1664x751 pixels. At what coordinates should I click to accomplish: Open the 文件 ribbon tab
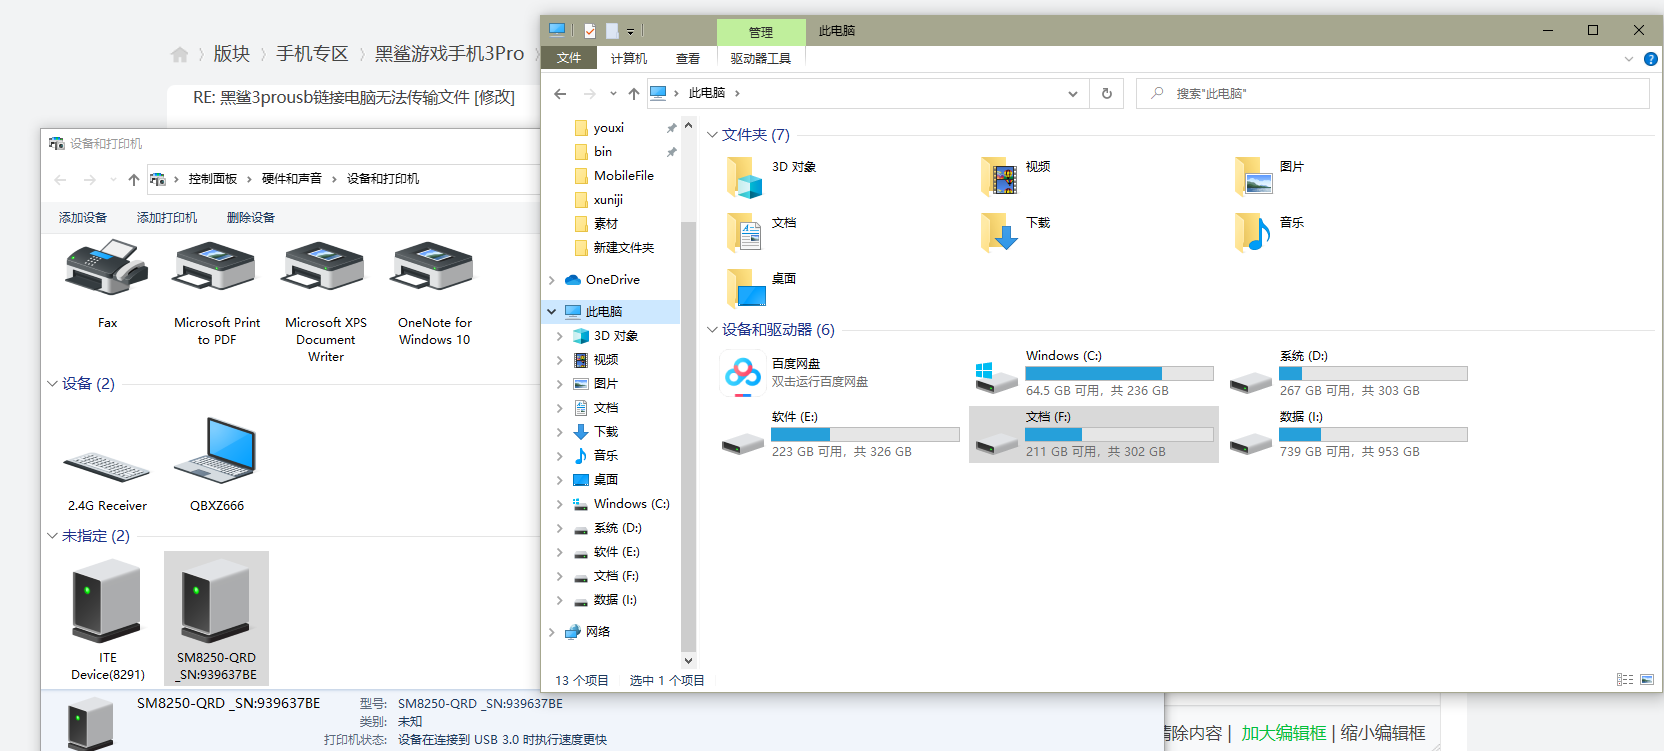click(569, 58)
